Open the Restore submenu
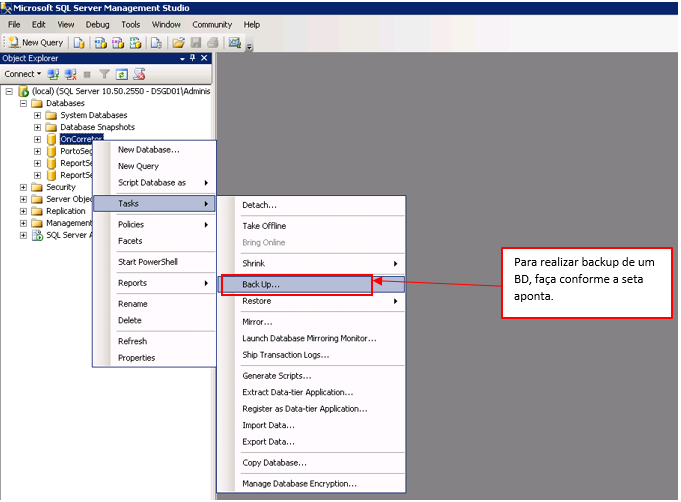Image resolution: width=681 pixels, height=502 pixels. point(311,301)
